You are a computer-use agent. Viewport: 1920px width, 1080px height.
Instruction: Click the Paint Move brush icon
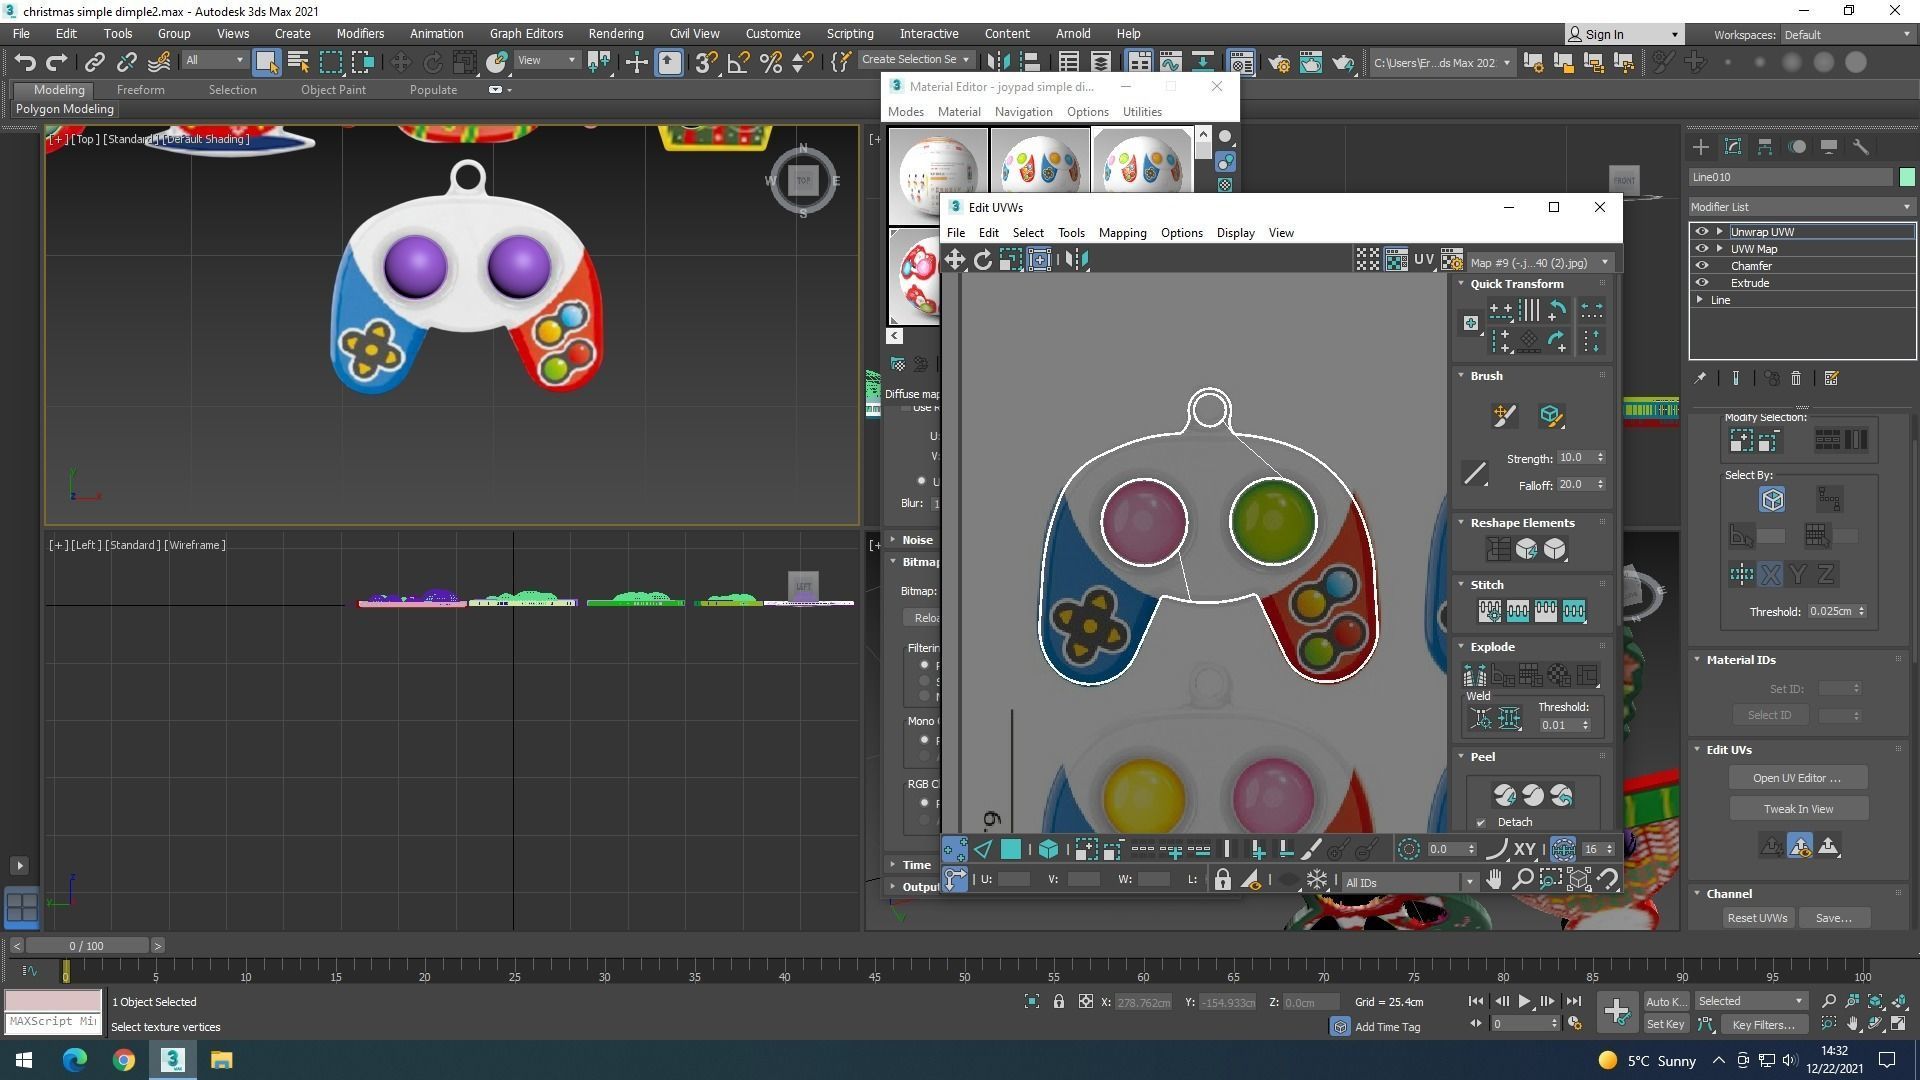[x=1504, y=415]
